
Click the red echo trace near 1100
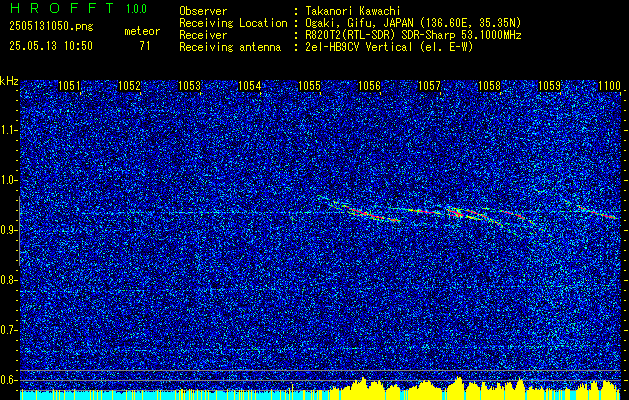(x=598, y=213)
